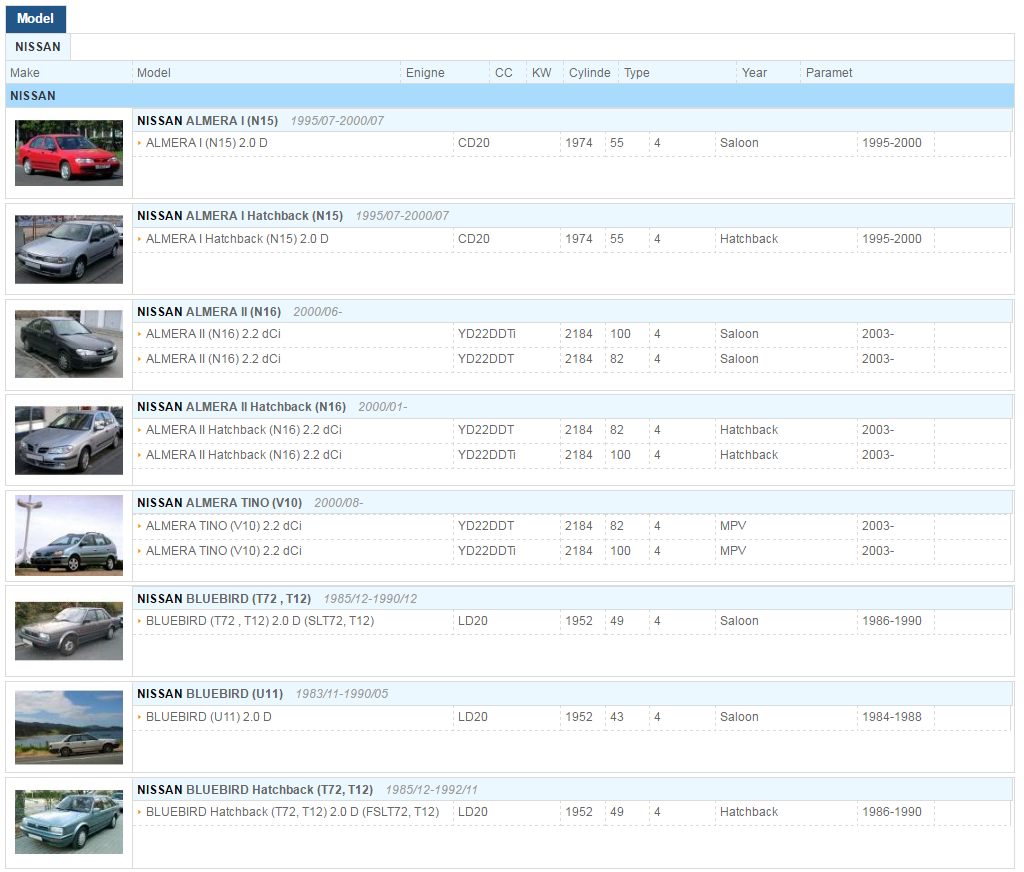
Task: Click YD22DDTi engine in ALMERA II (N16) saloon row
Action: click(x=487, y=334)
